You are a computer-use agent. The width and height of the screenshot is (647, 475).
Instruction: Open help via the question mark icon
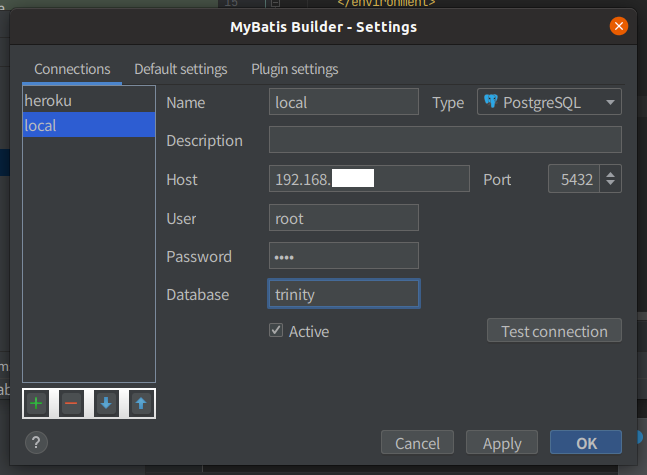[36, 443]
